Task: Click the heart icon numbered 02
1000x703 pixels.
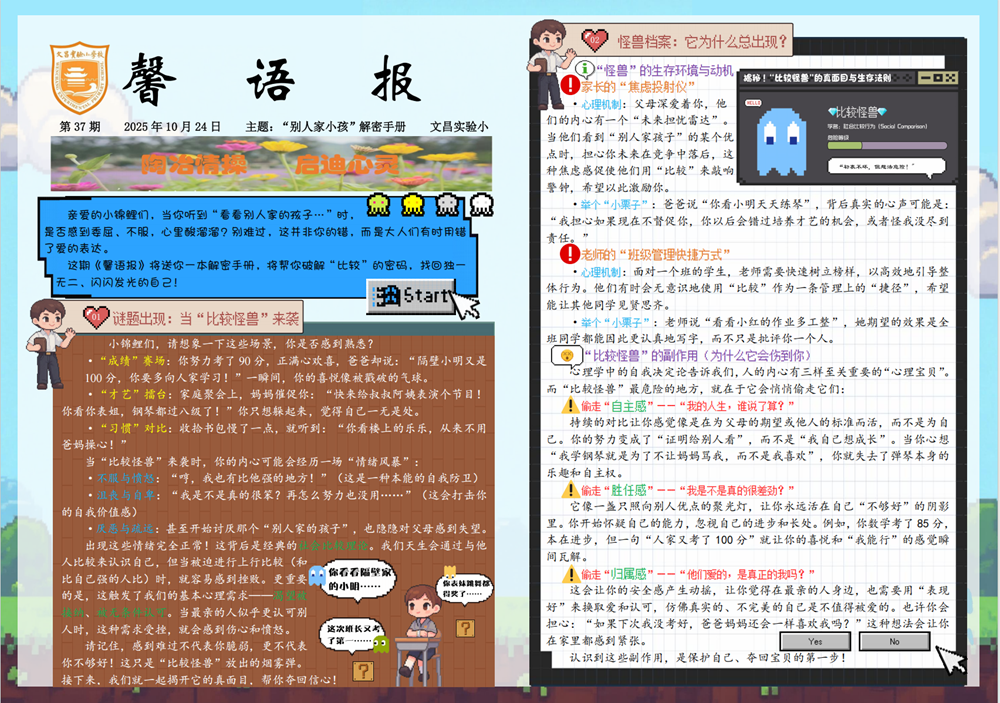Action: coord(594,40)
